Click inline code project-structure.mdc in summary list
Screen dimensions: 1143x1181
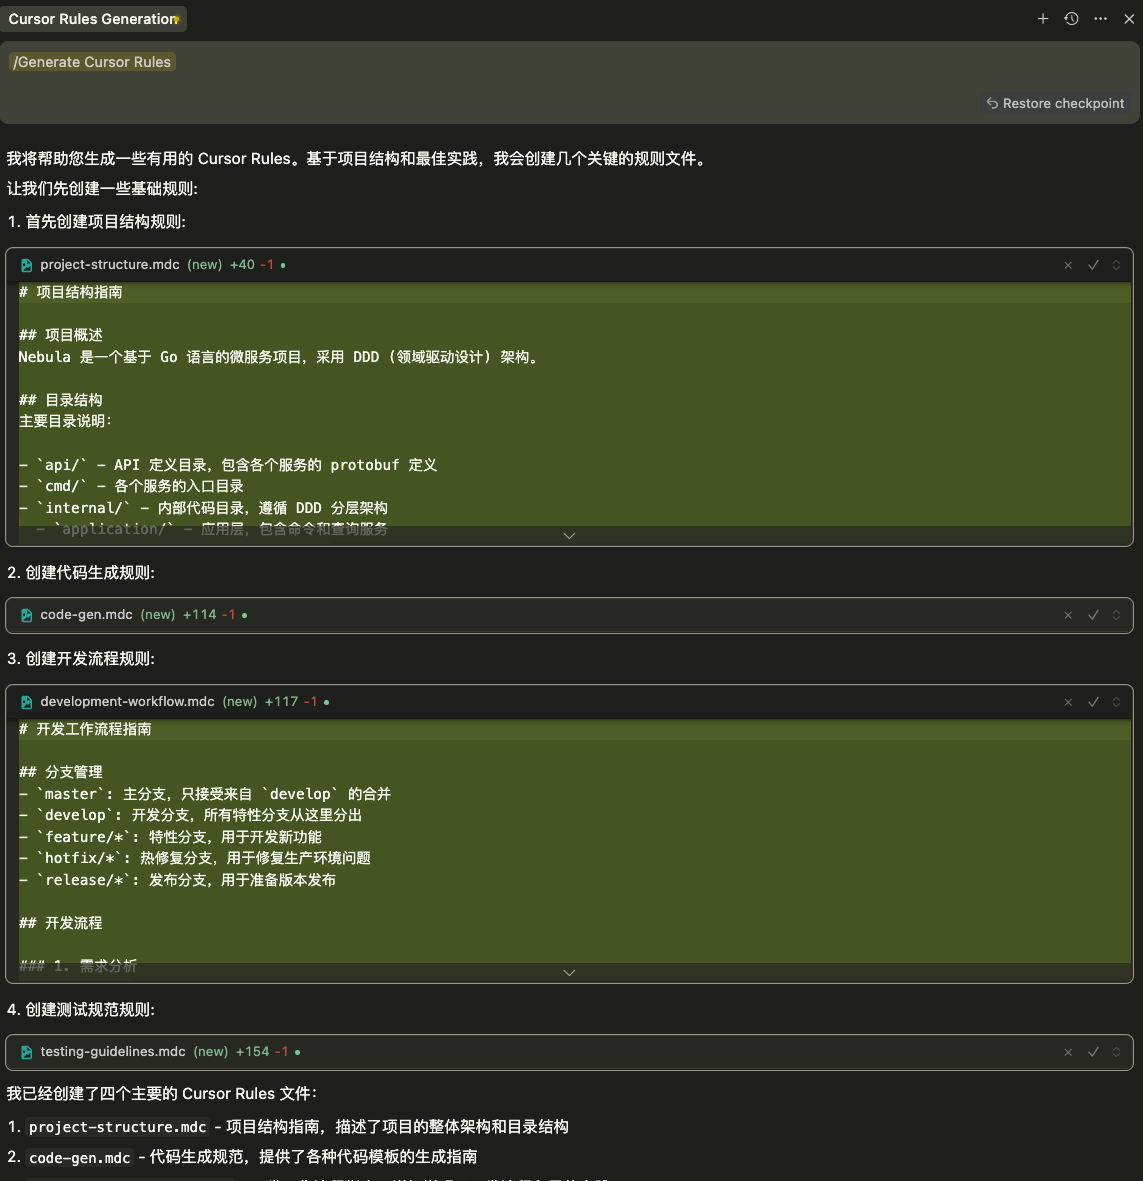pyautogui.click(x=117, y=1127)
